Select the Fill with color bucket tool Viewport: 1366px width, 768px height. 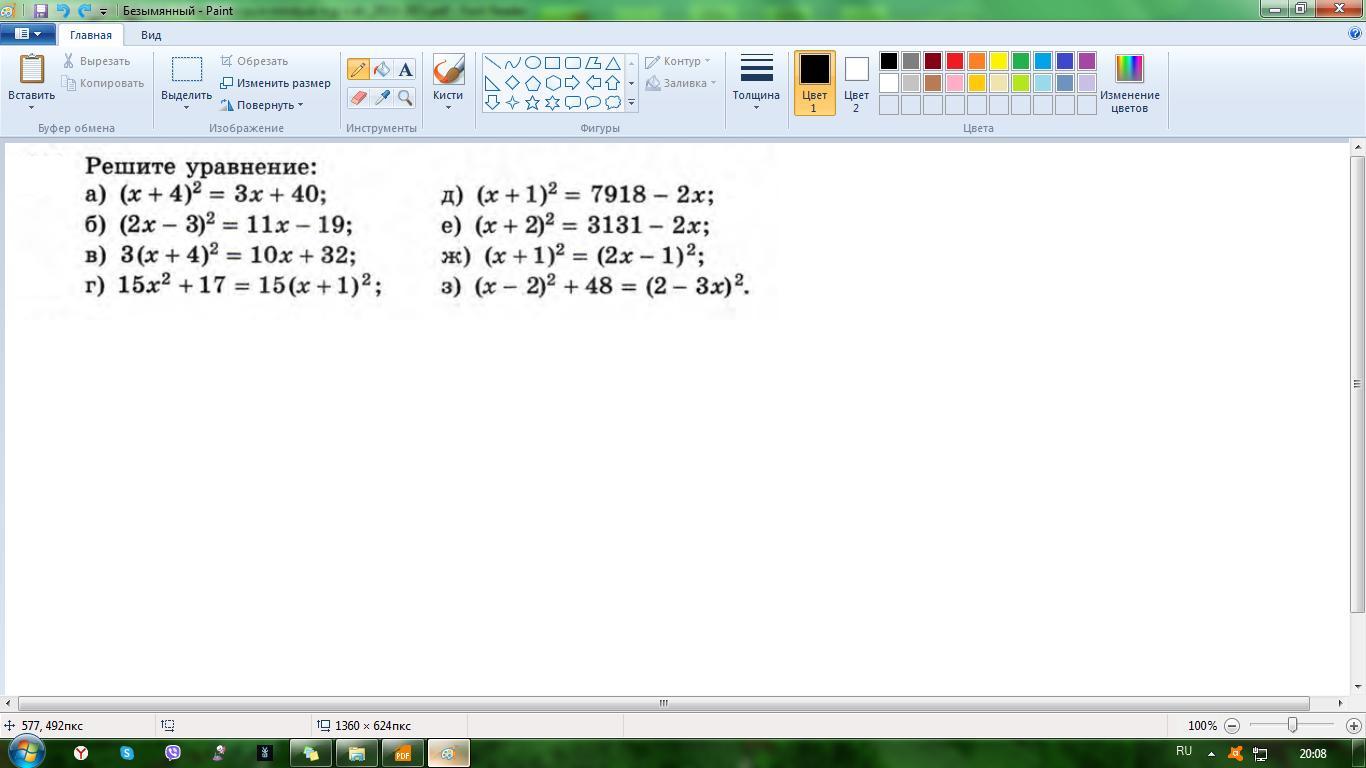[382, 69]
